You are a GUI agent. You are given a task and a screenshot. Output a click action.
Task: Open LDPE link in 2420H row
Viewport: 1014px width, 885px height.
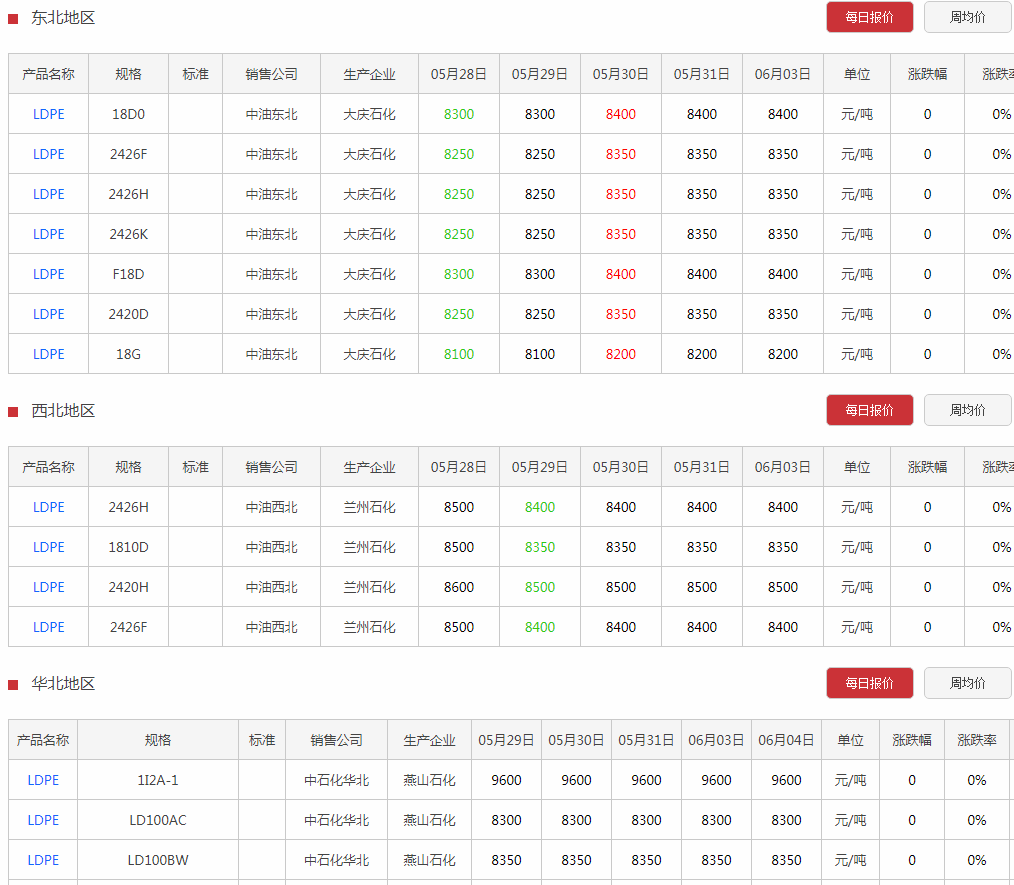point(49,588)
